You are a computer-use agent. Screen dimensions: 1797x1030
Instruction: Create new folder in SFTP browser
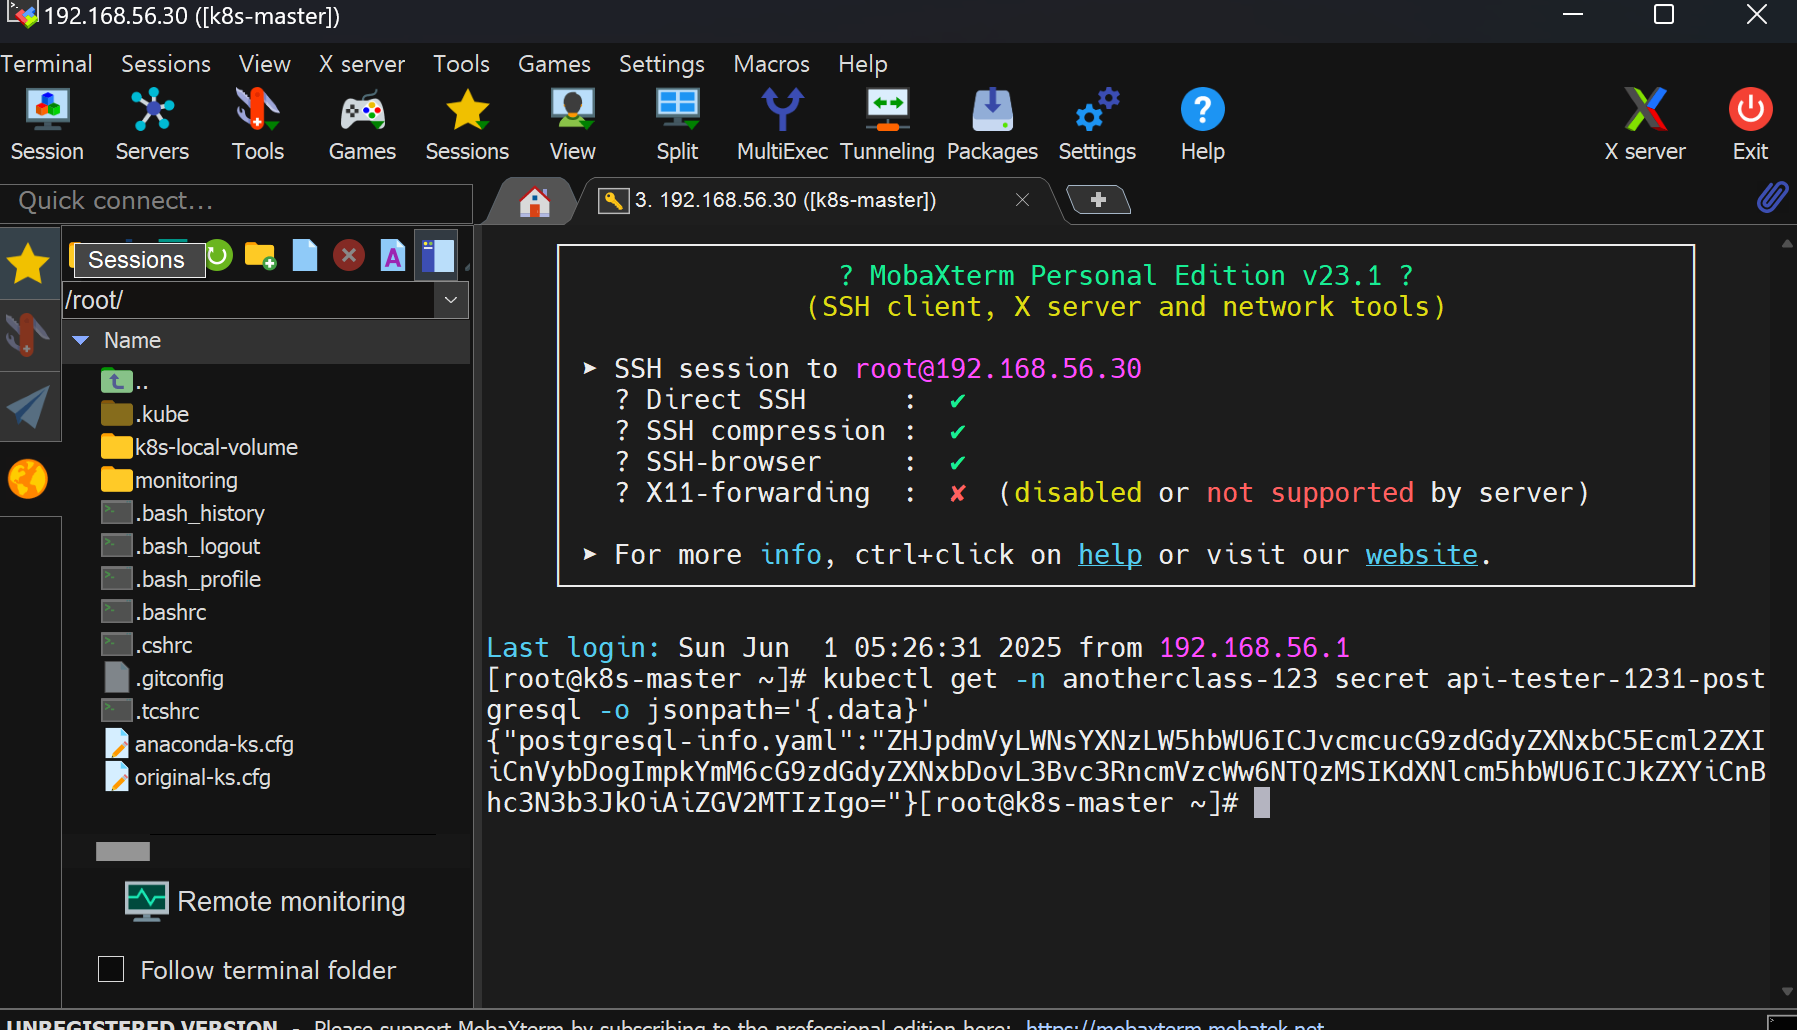[260, 256]
